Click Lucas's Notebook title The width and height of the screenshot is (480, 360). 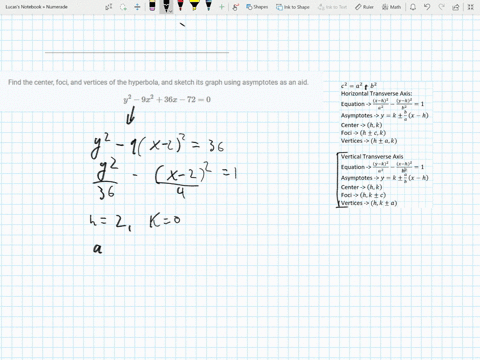(x=37, y=7)
